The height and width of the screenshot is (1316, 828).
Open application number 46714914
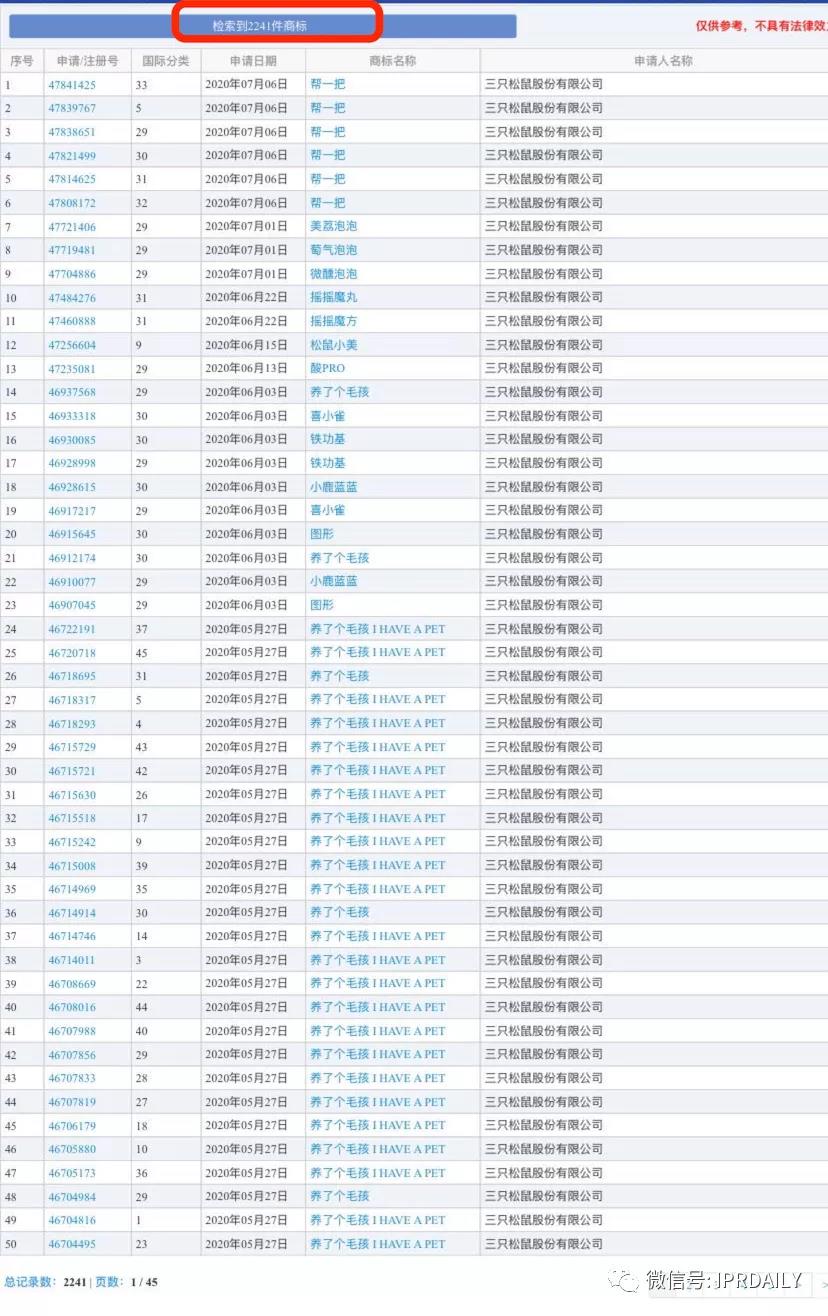click(x=72, y=913)
